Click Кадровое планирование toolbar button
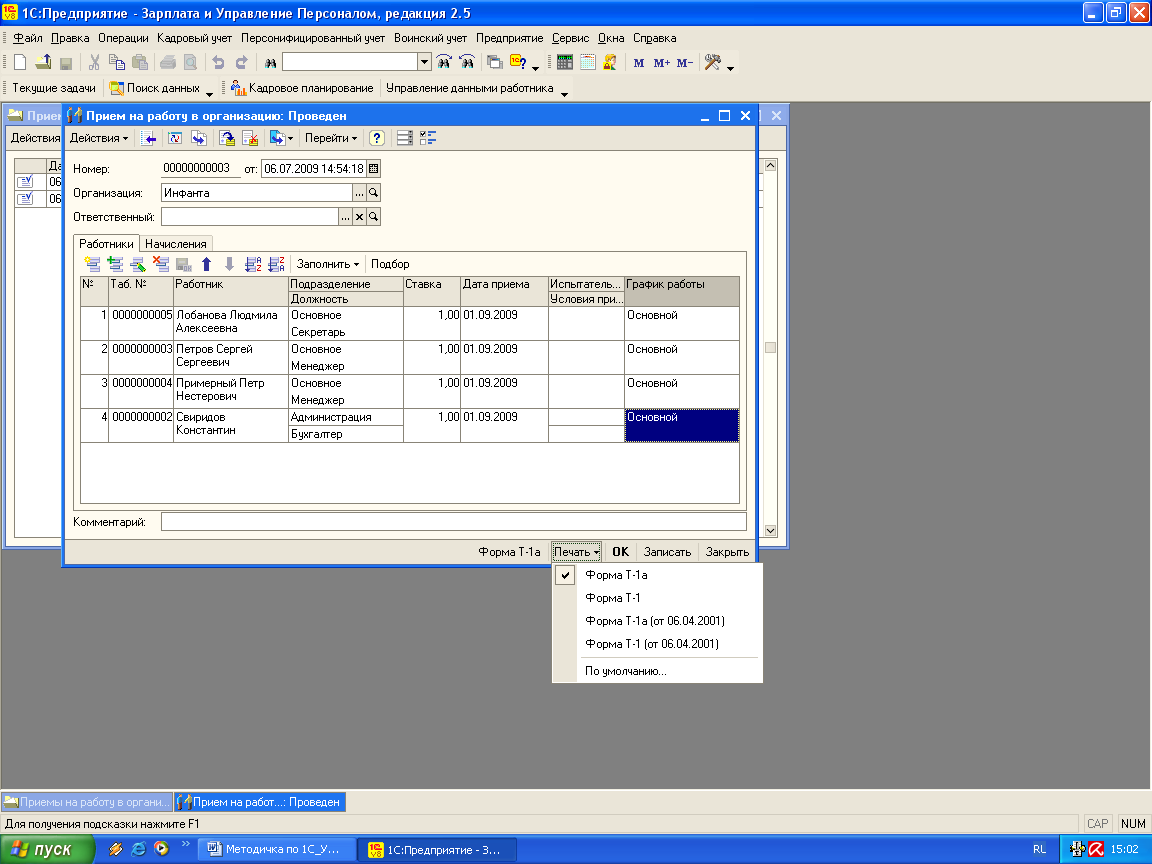The width and height of the screenshot is (1152, 864). pos(302,88)
